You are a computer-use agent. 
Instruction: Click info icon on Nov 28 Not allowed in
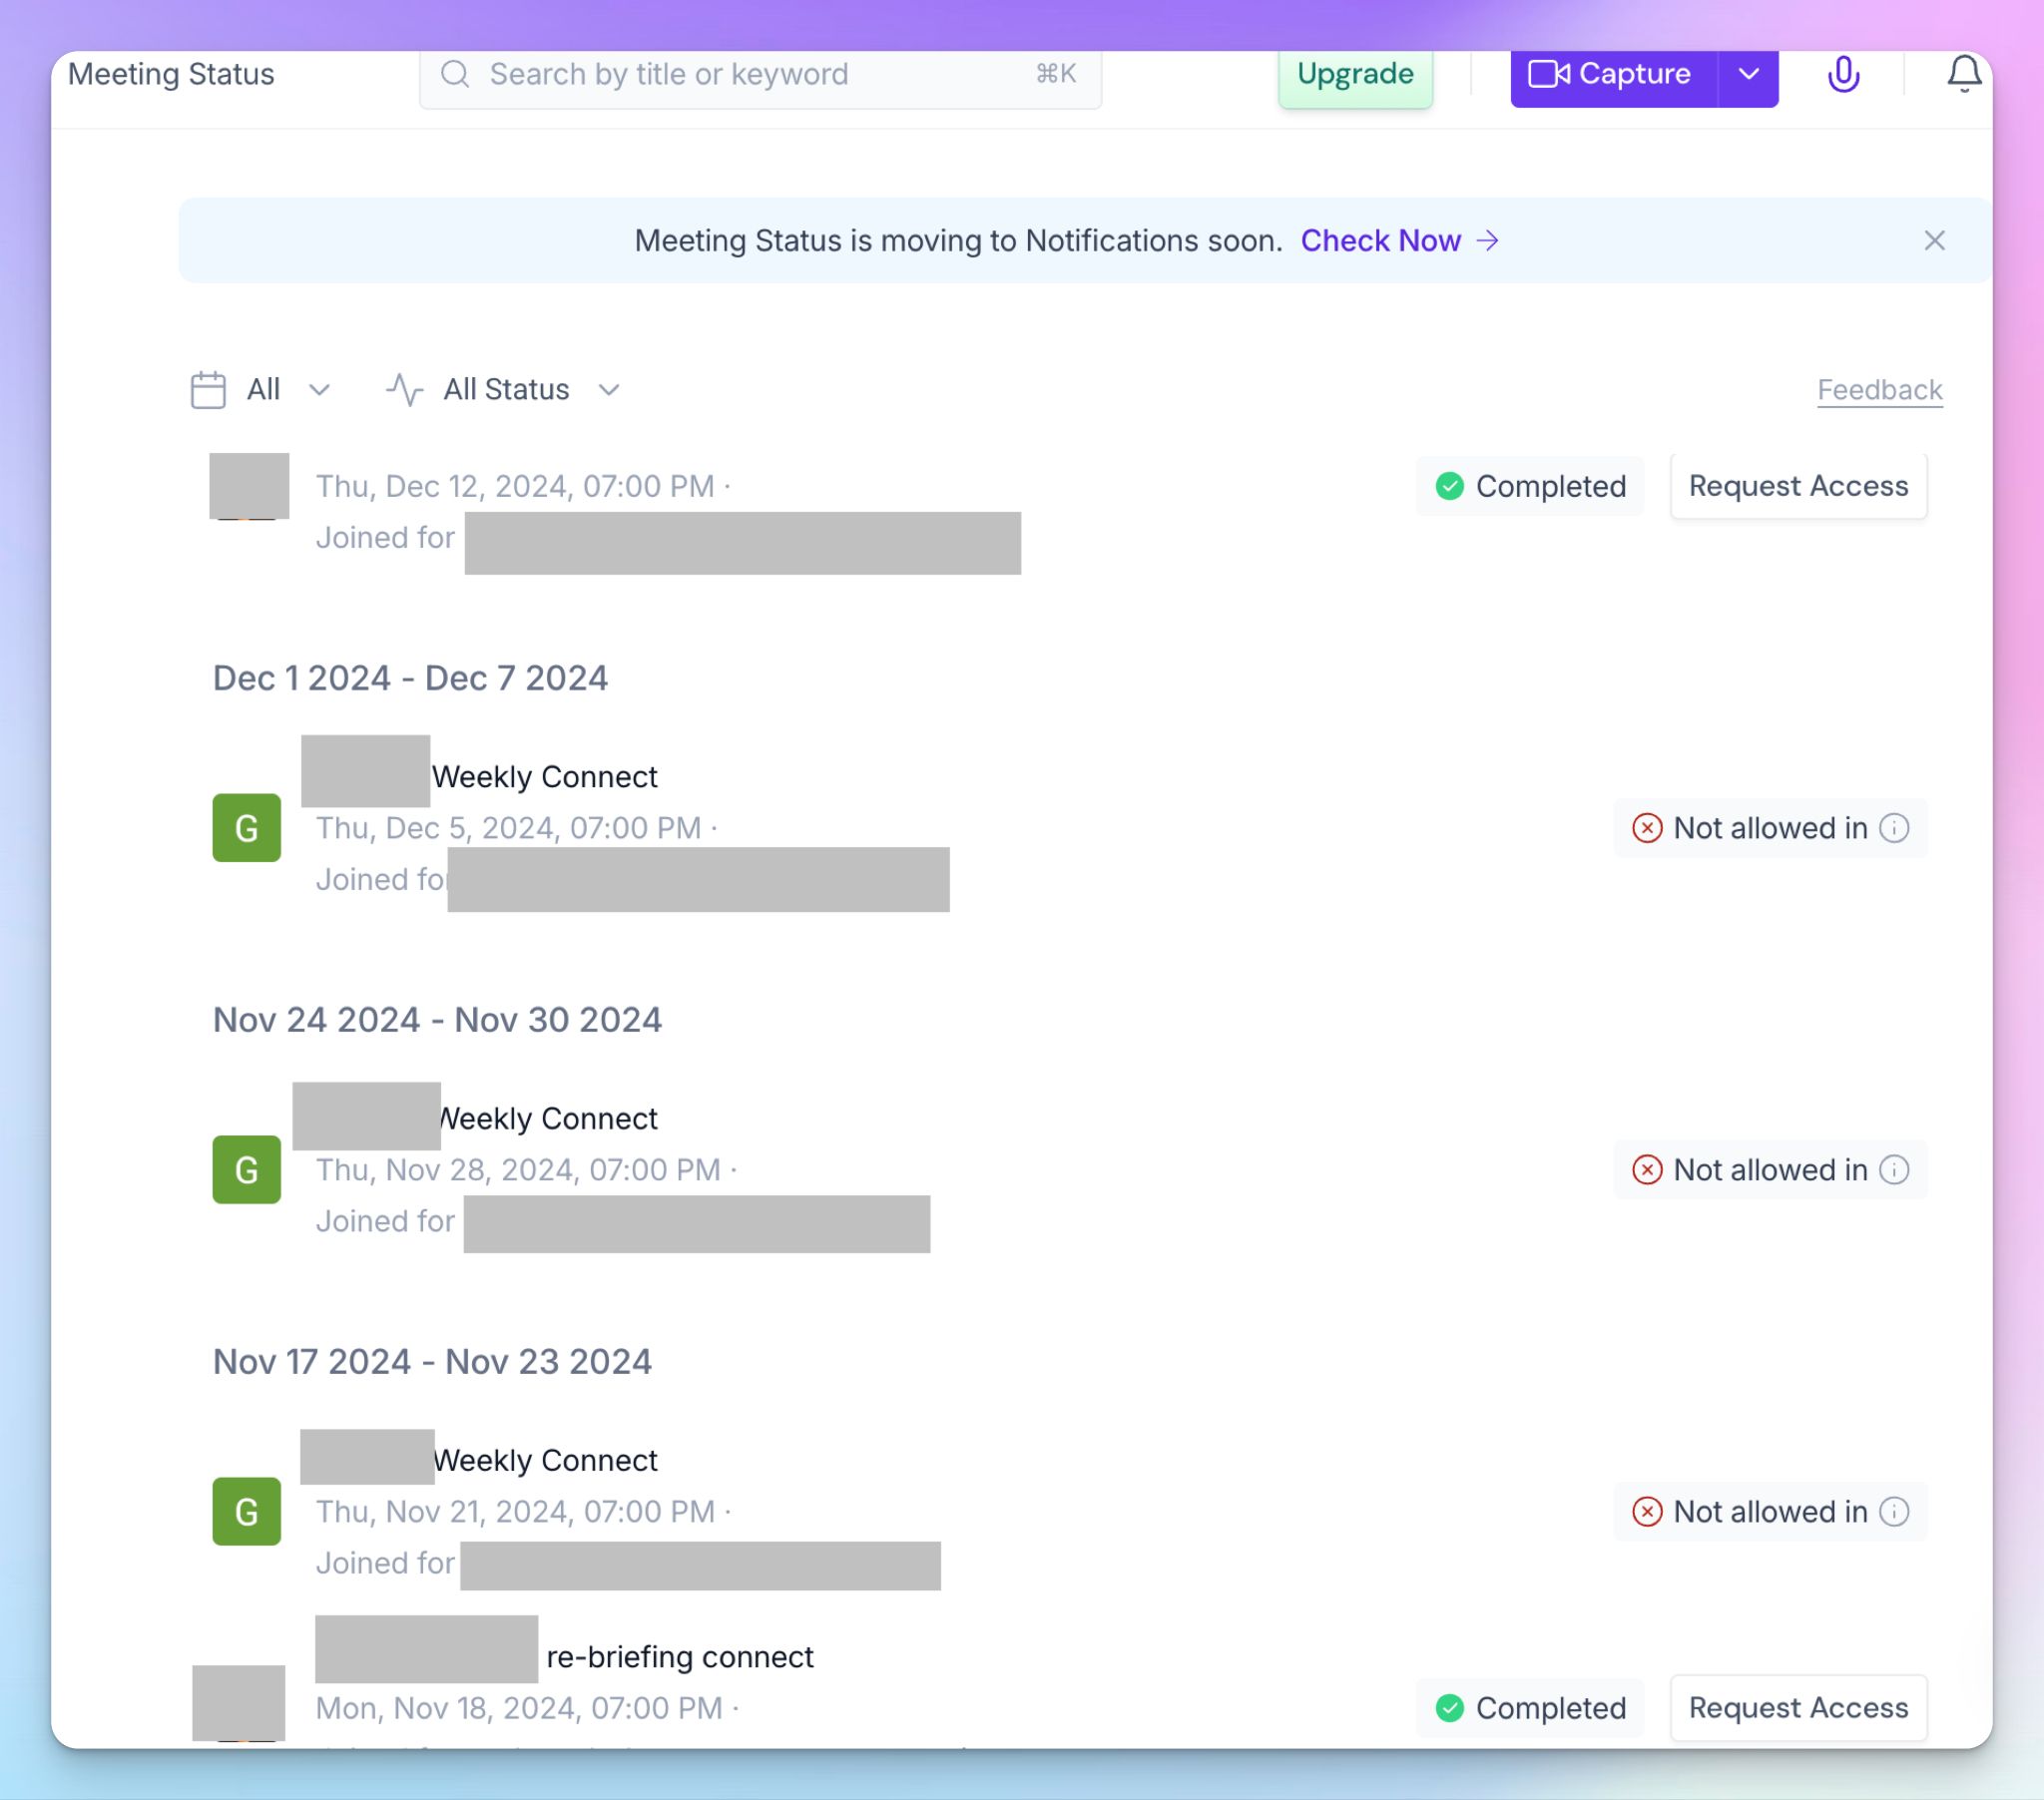pyautogui.click(x=1894, y=1170)
